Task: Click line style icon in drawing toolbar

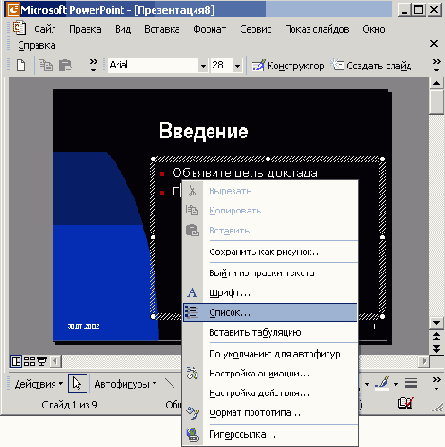Action: [x=411, y=383]
